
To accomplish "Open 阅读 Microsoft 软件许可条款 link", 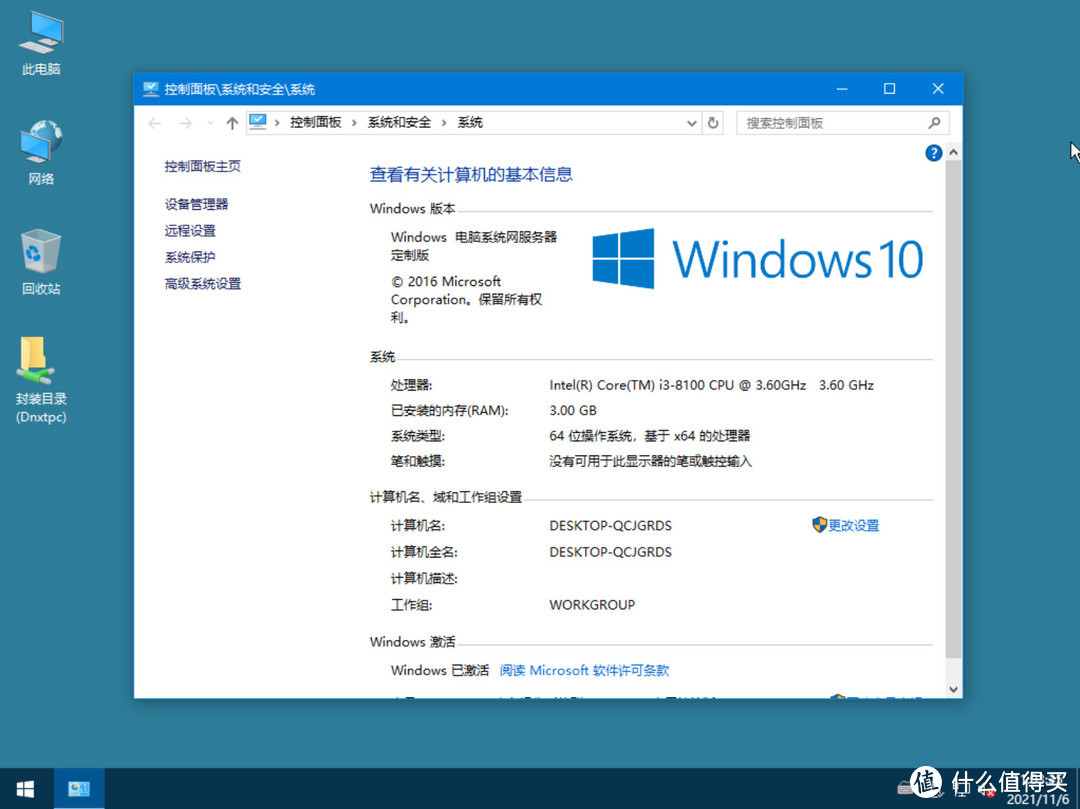I will point(584,670).
